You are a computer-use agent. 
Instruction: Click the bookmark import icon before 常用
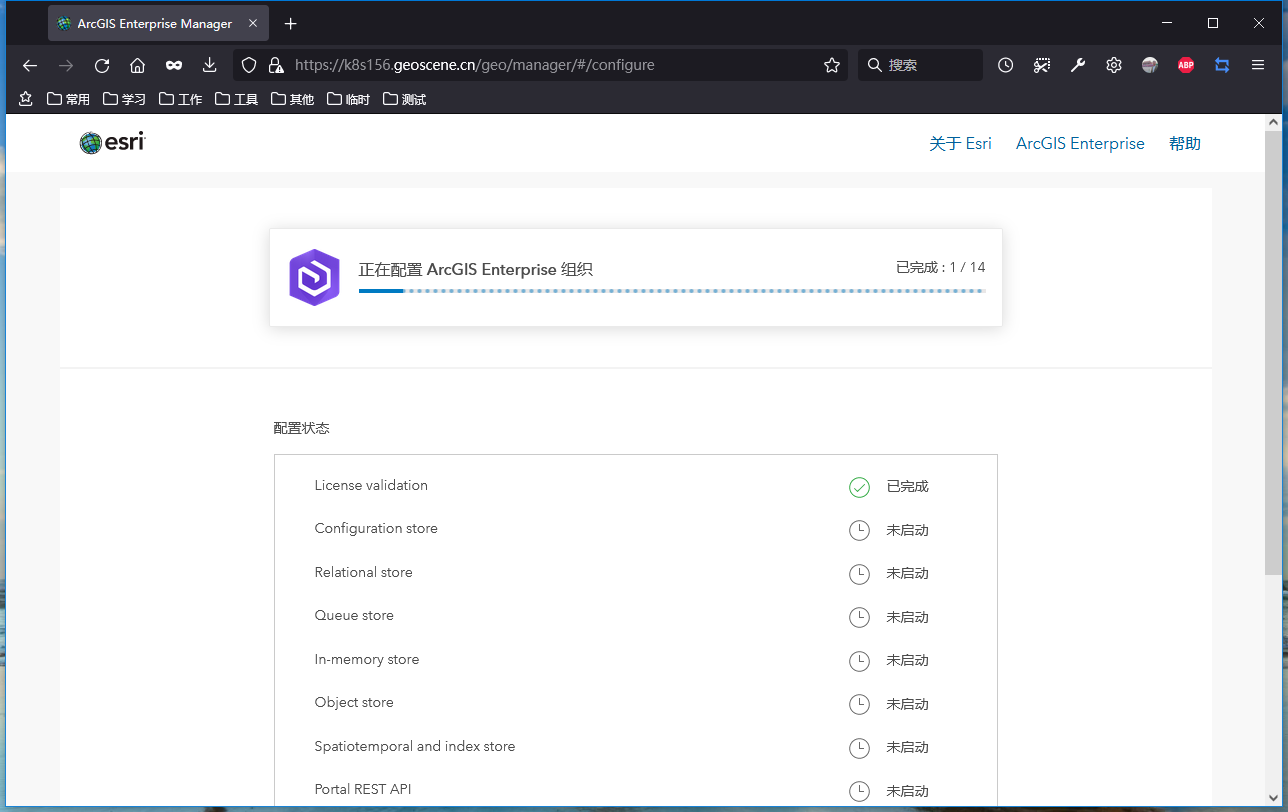tap(26, 99)
